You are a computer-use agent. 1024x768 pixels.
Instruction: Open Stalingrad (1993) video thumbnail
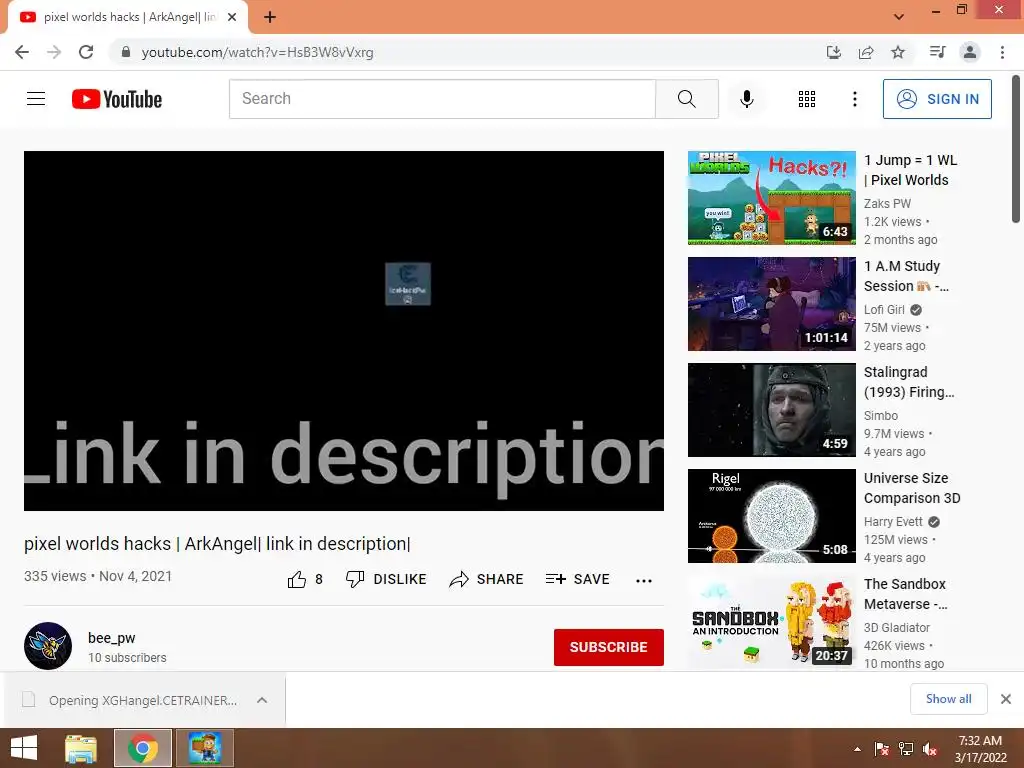[x=771, y=409]
